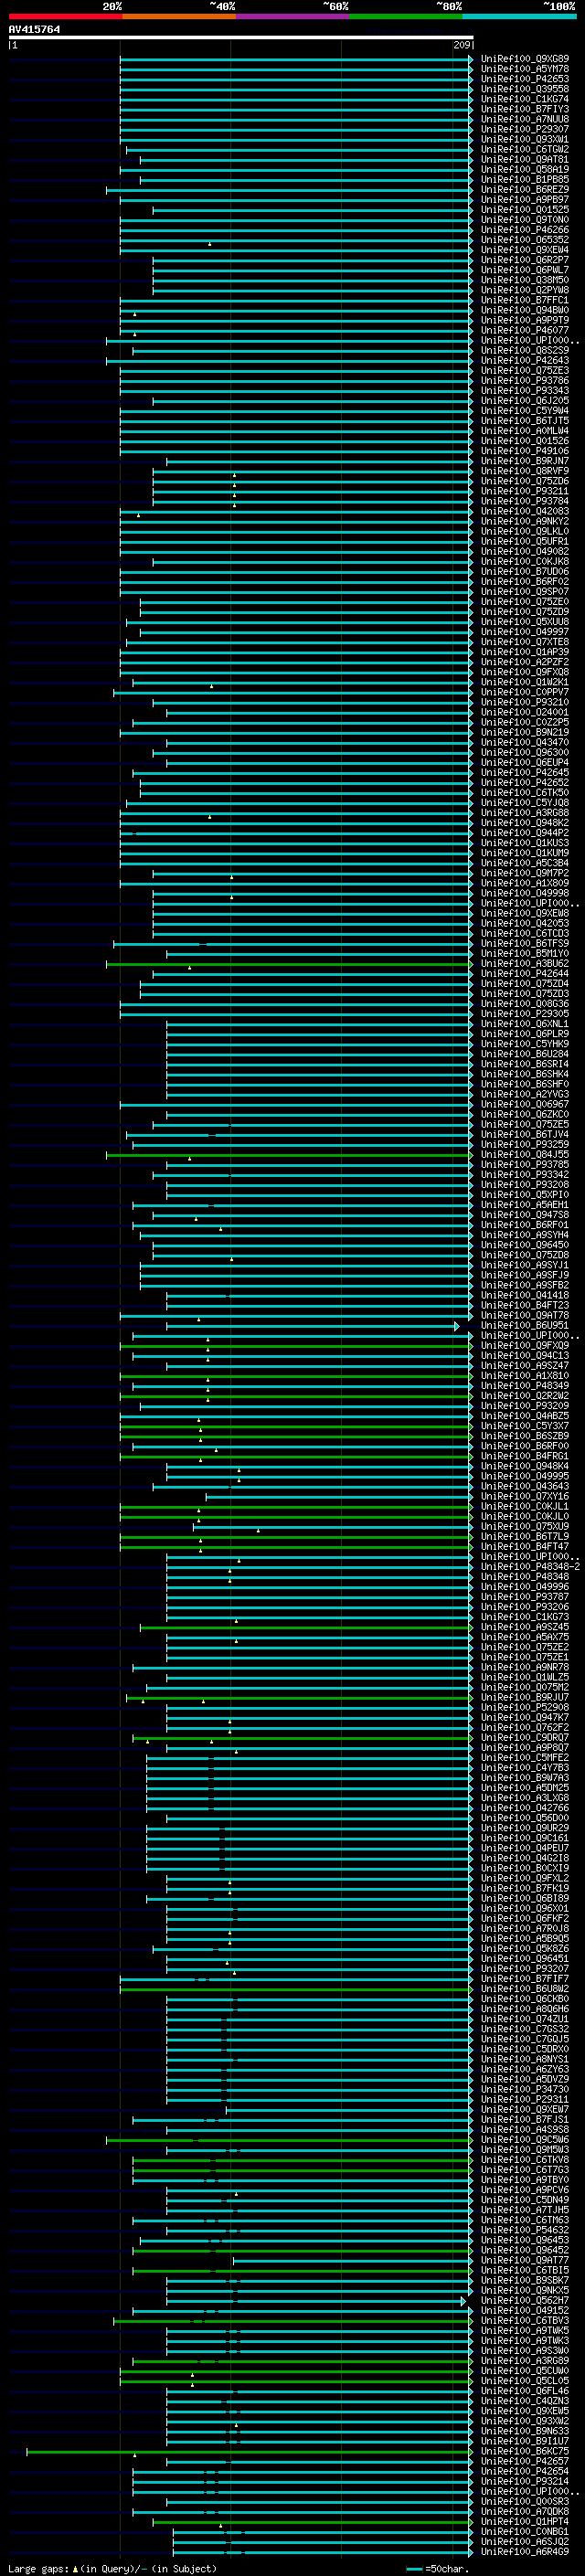Select the UniRef100_C1KG73 label
Image resolution: width=585 pixels, height=2576 pixels.
[525, 1617]
